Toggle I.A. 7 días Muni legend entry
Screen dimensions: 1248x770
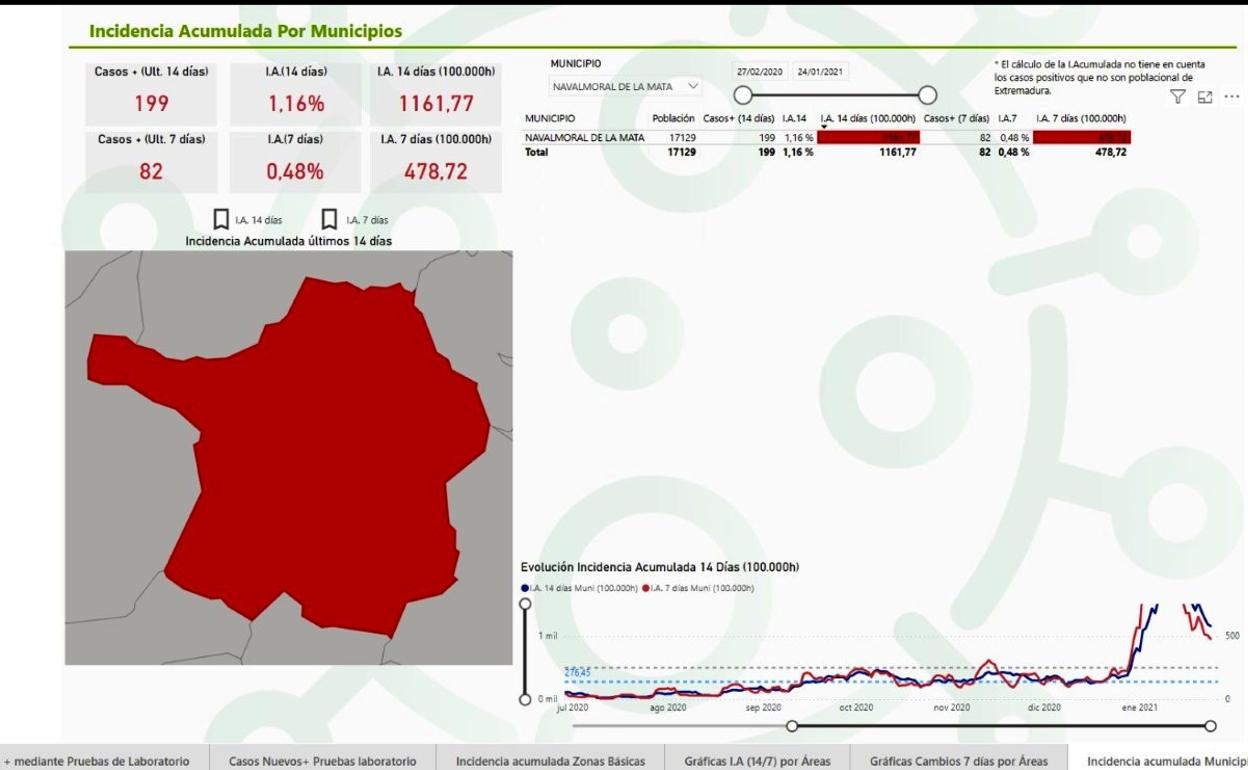[x=698, y=588]
